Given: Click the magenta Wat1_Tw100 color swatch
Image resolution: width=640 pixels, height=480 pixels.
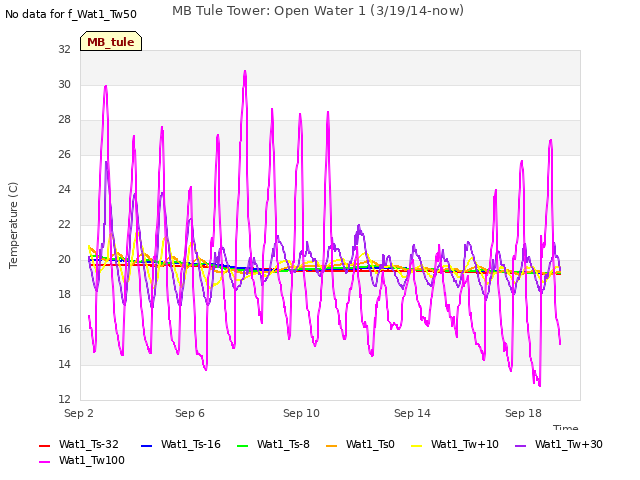Looking at the screenshot, I should (x=44, y=462).
